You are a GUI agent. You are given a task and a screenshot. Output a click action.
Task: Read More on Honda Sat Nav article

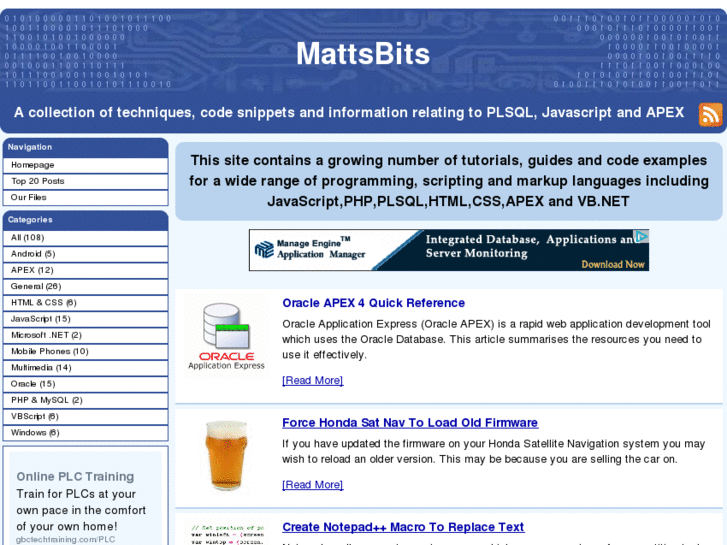[x=312, y=485]
